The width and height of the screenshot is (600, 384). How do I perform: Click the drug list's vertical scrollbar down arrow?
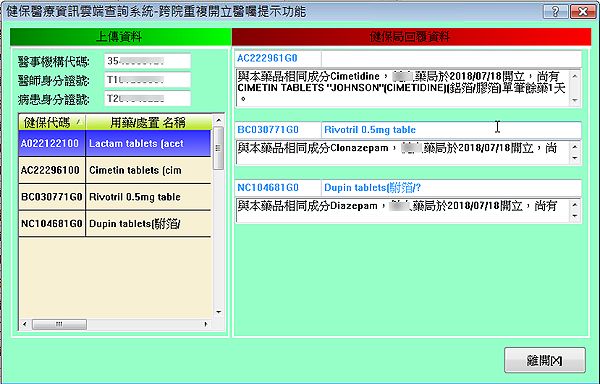coord(218,312)
